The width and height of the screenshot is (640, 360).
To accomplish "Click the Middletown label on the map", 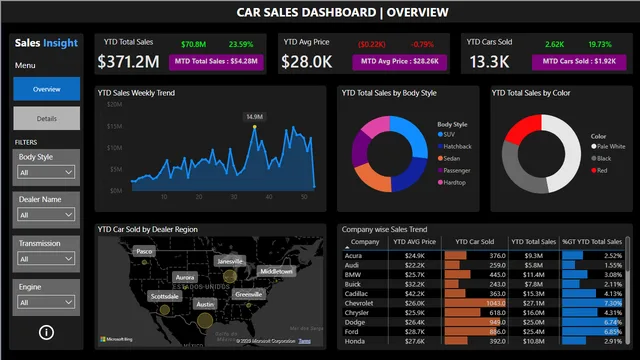I will [x=276, y=271].
